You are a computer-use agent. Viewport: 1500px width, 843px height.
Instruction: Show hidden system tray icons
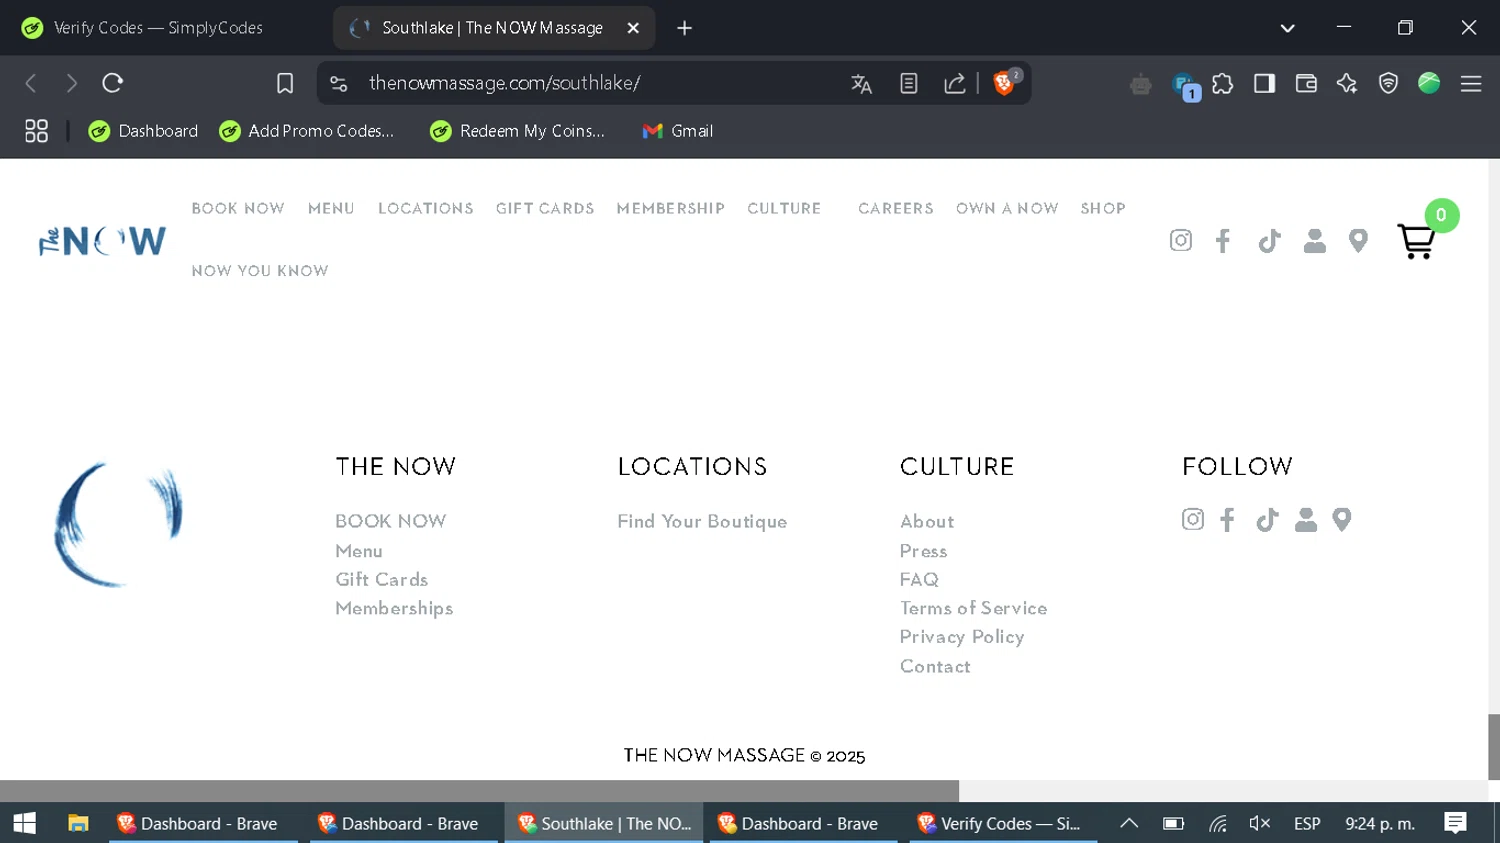coord(1129,823)
